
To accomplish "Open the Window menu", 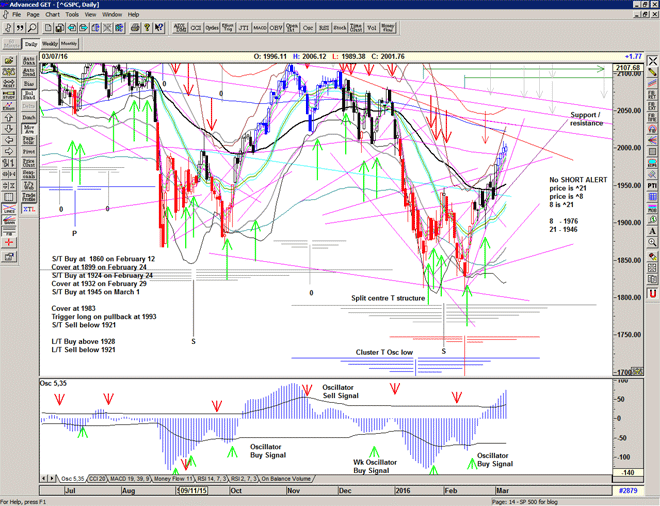I will [x=112, y=15].
